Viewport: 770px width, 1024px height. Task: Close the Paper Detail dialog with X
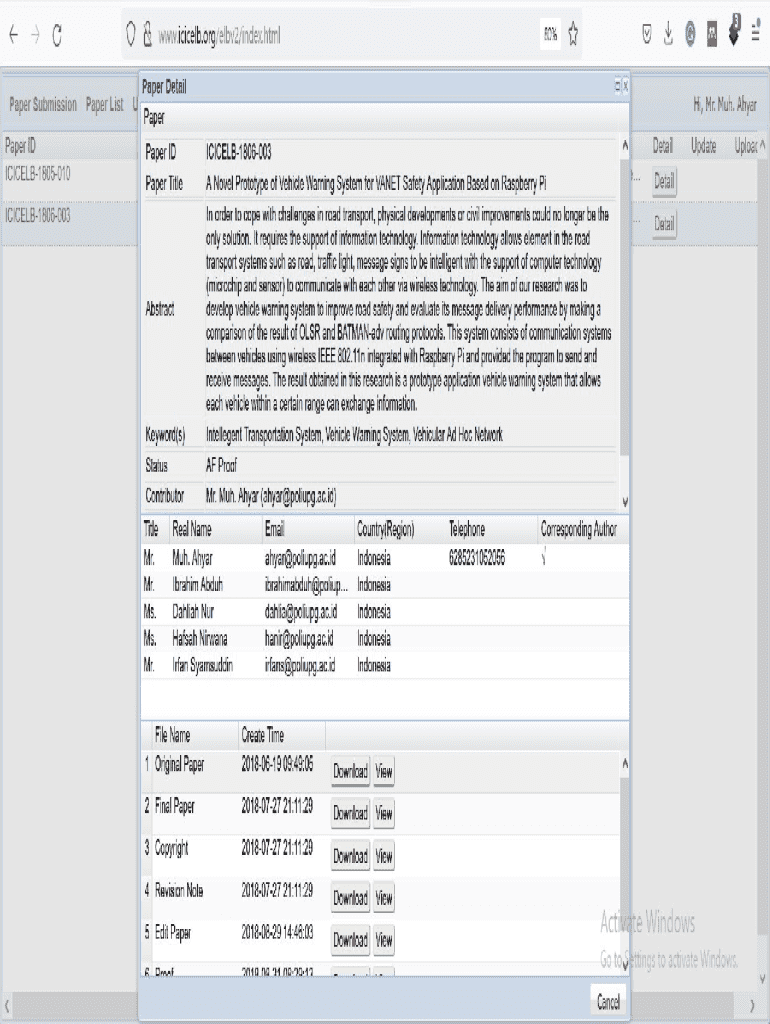(x=626, y=87)
